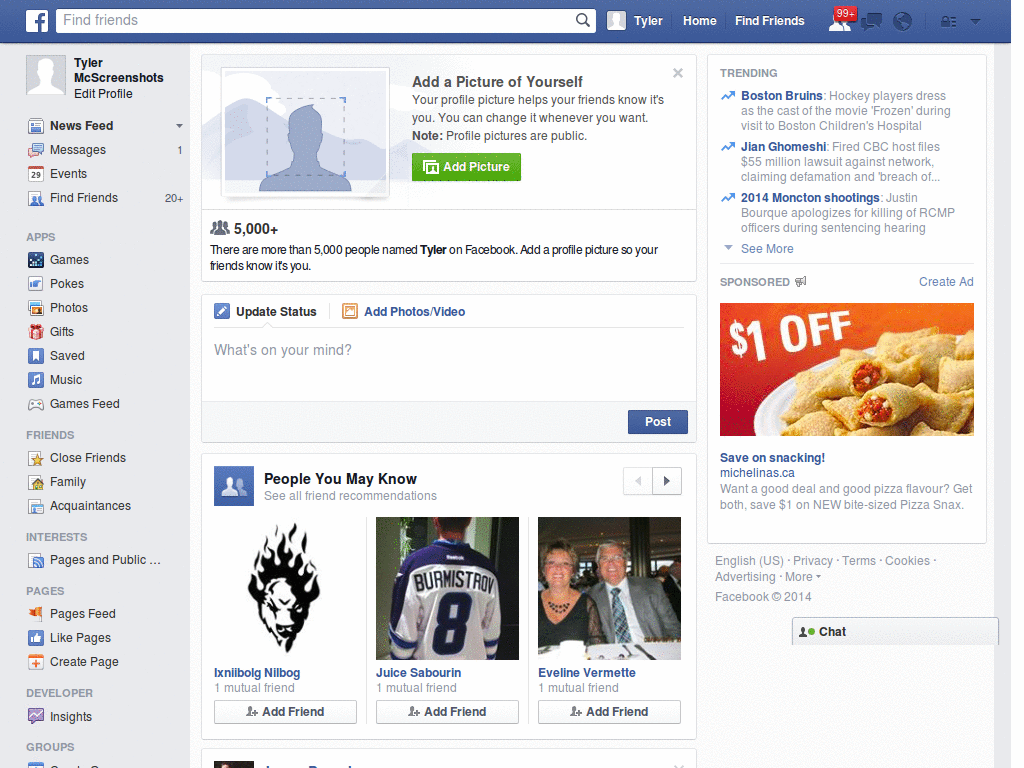This screenshot has width=1024, height=768.
Task: Open friend requests icon with 99+ badge
Action: tap(840, 21)
